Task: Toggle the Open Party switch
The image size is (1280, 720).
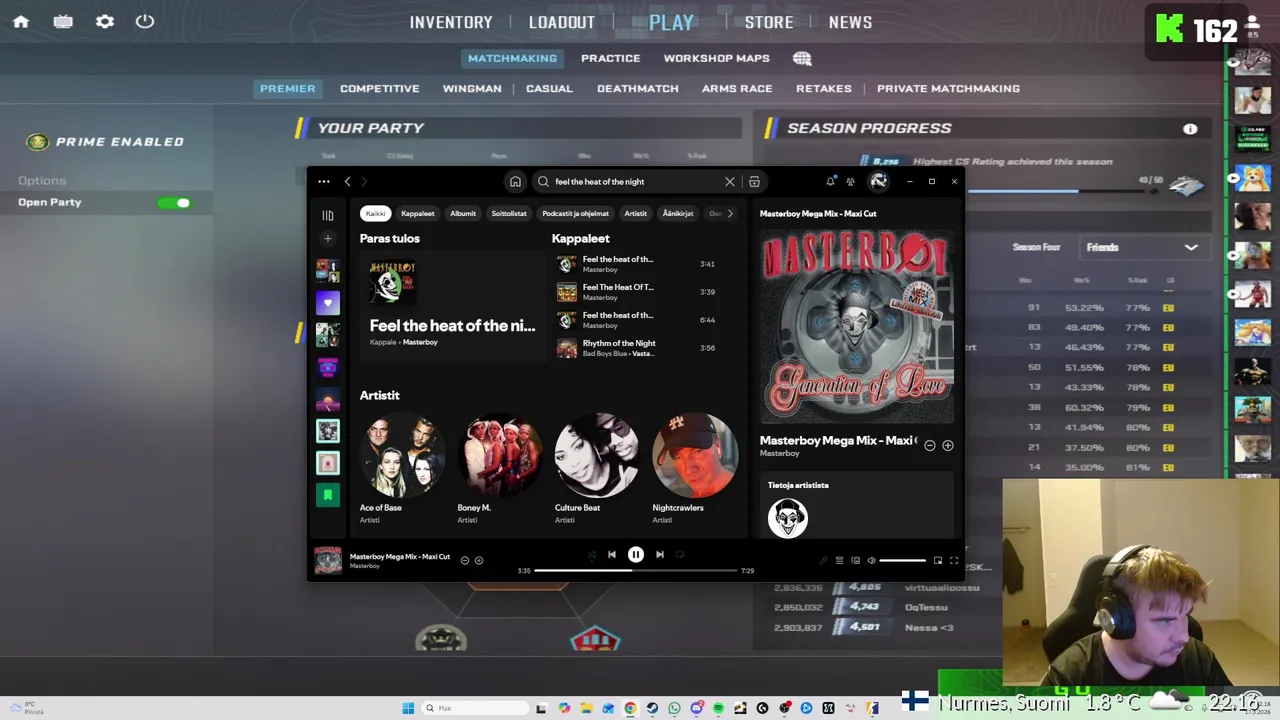Action: [x=174, y=203]
